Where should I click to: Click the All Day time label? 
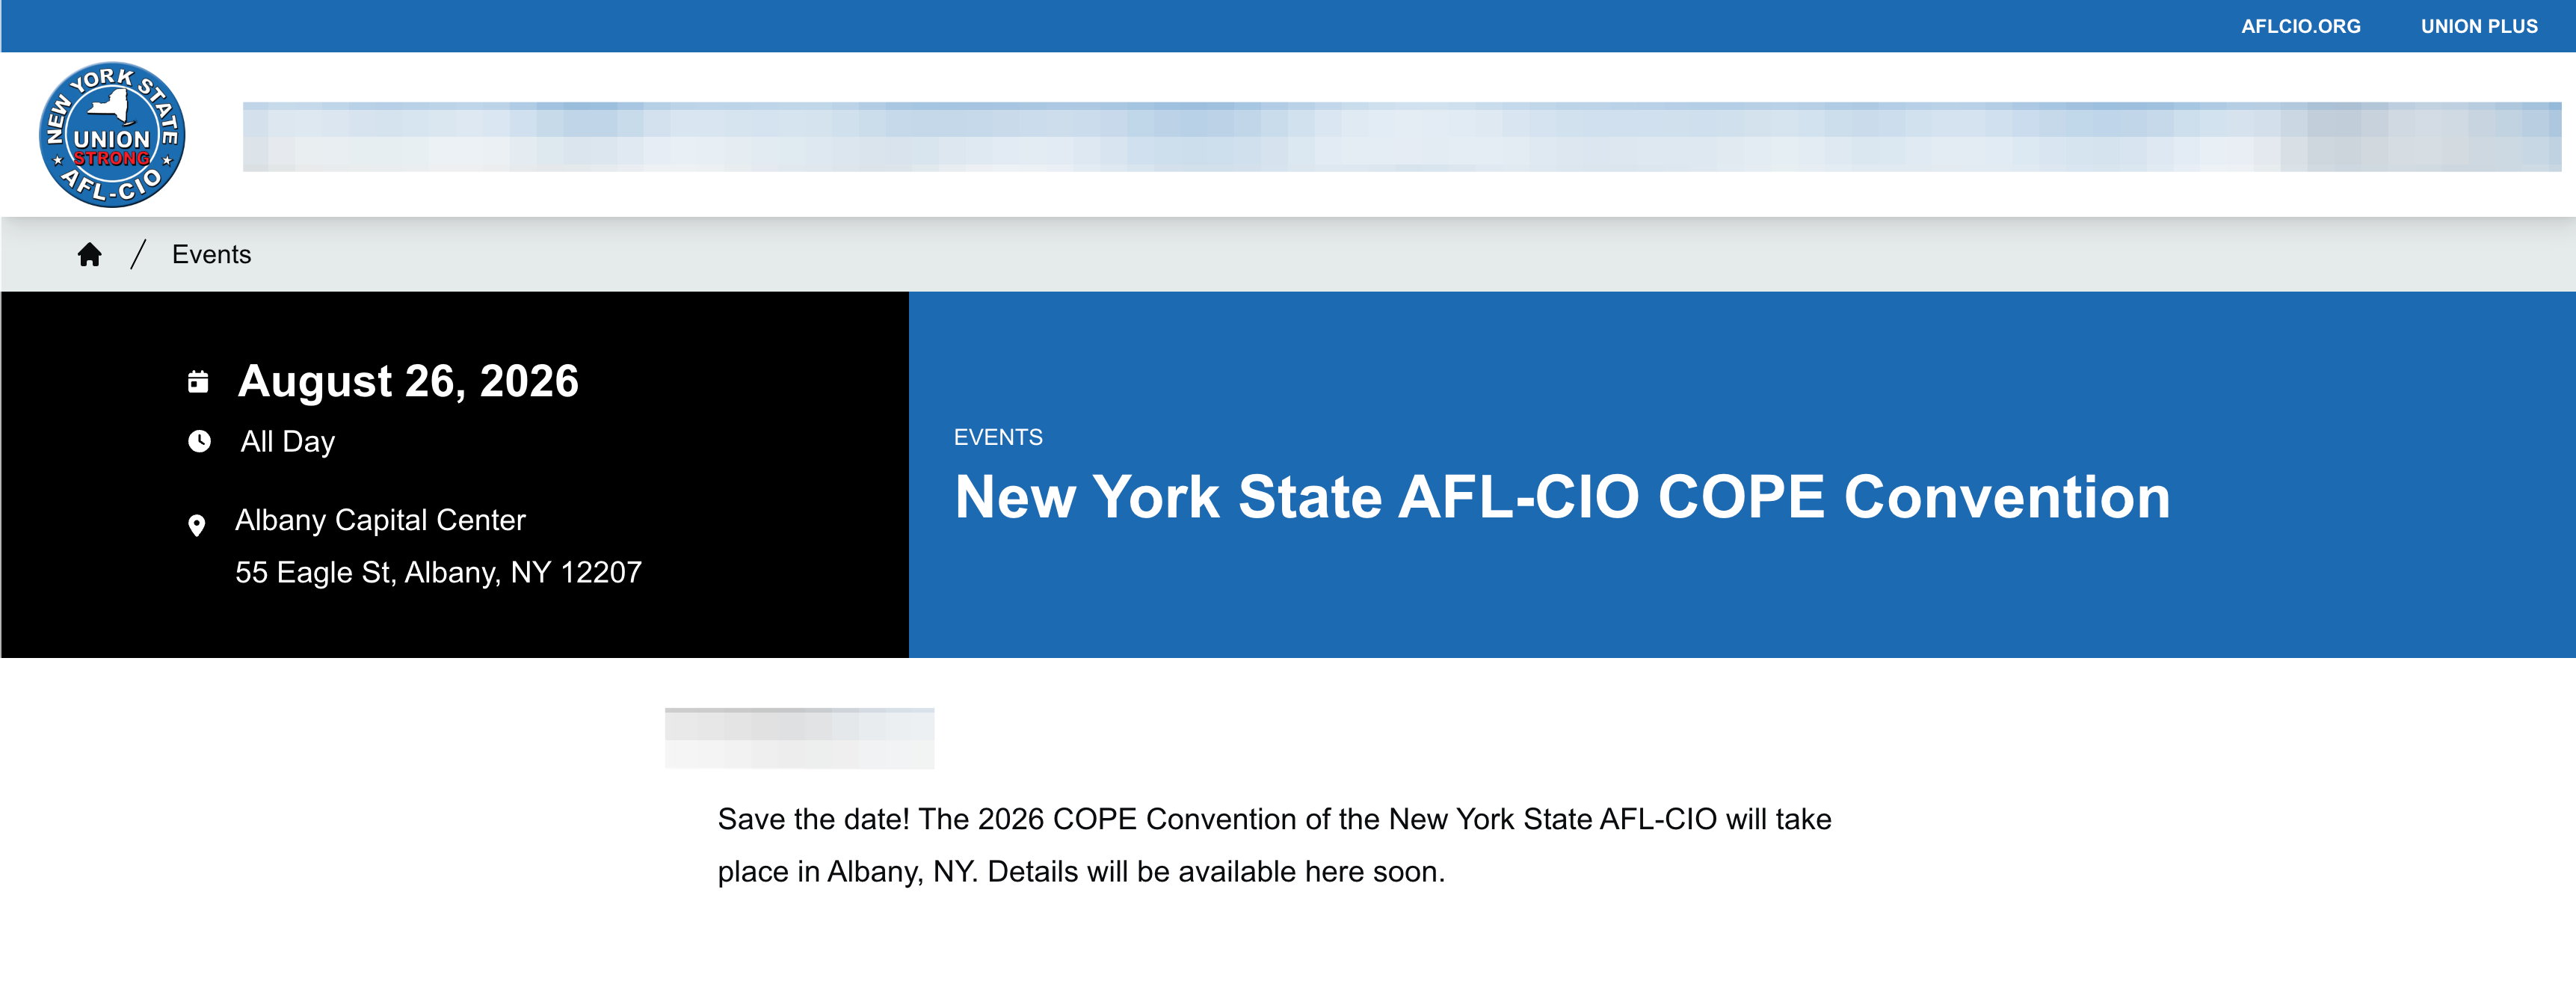(x=288, y=441)
